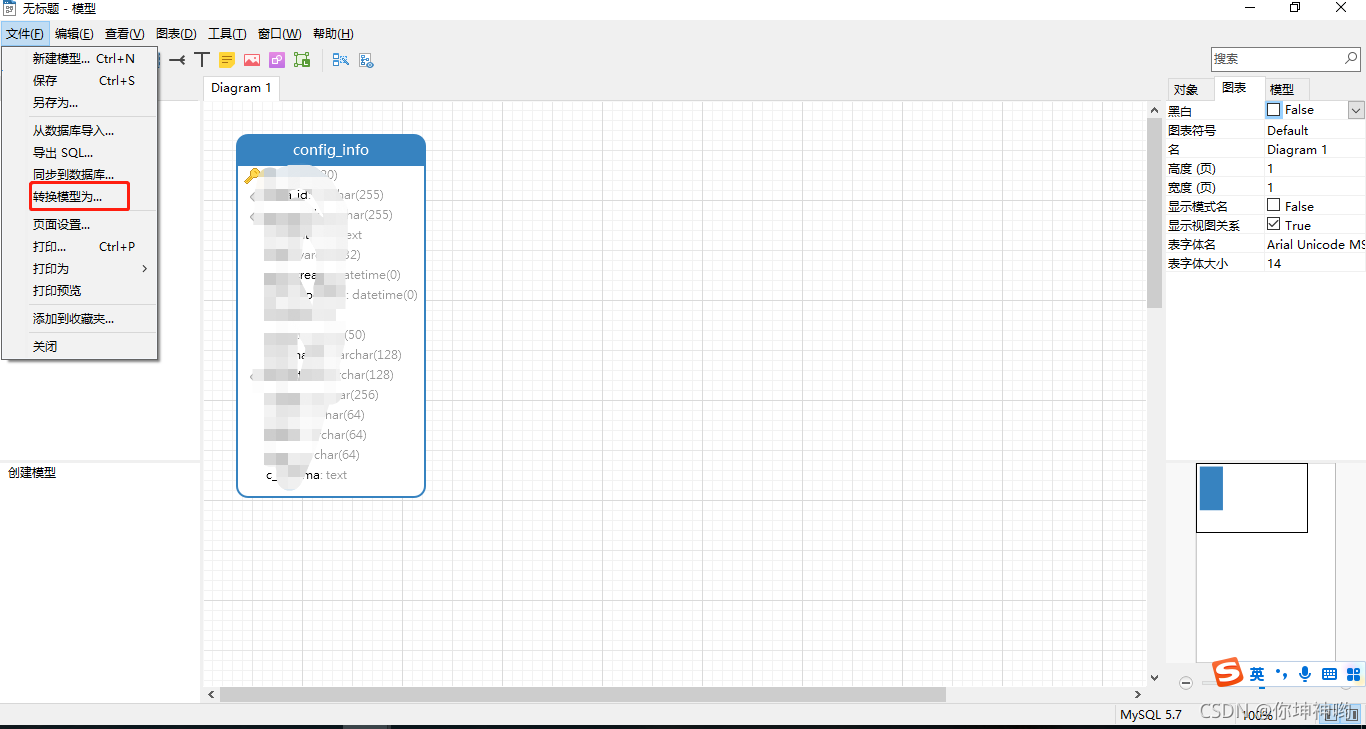Screen dimensions: 1366x729
Task: Choose 转换模型为 from the menu
Action: click(x=79, y=197)
